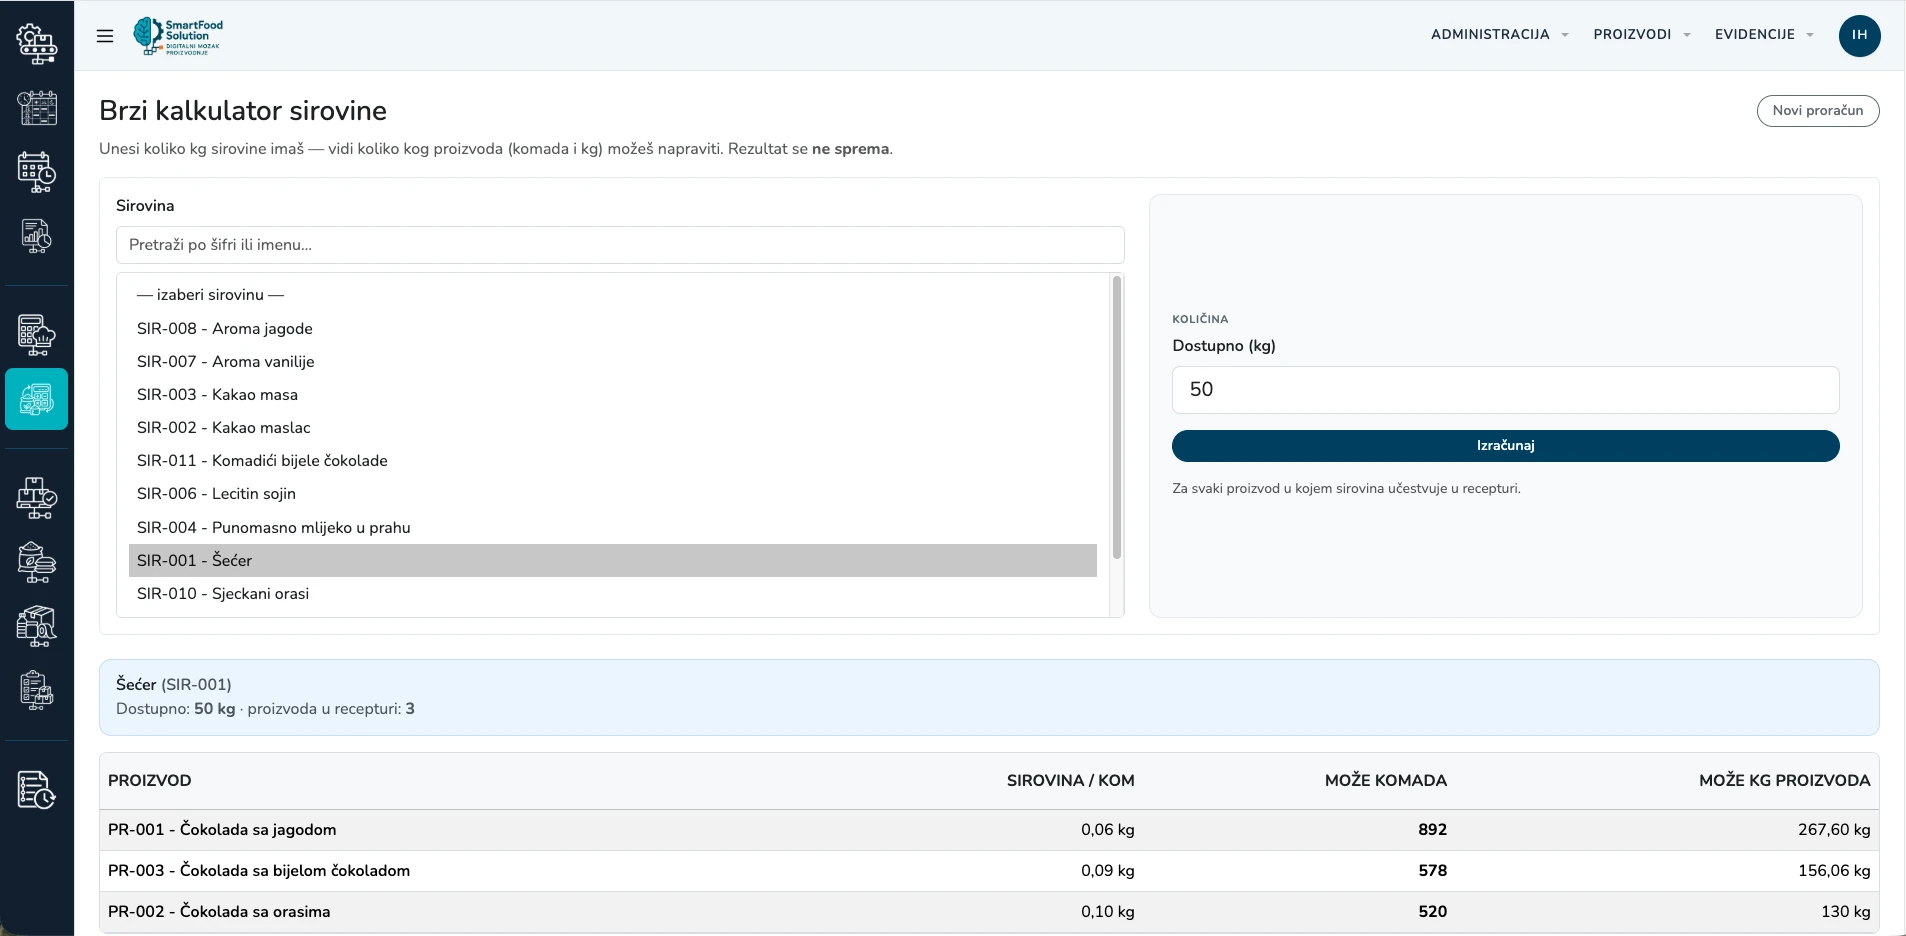The image size is (1906, 936).
Task: Click the PROIZVOD column header
Action: [x=150, y=781]
